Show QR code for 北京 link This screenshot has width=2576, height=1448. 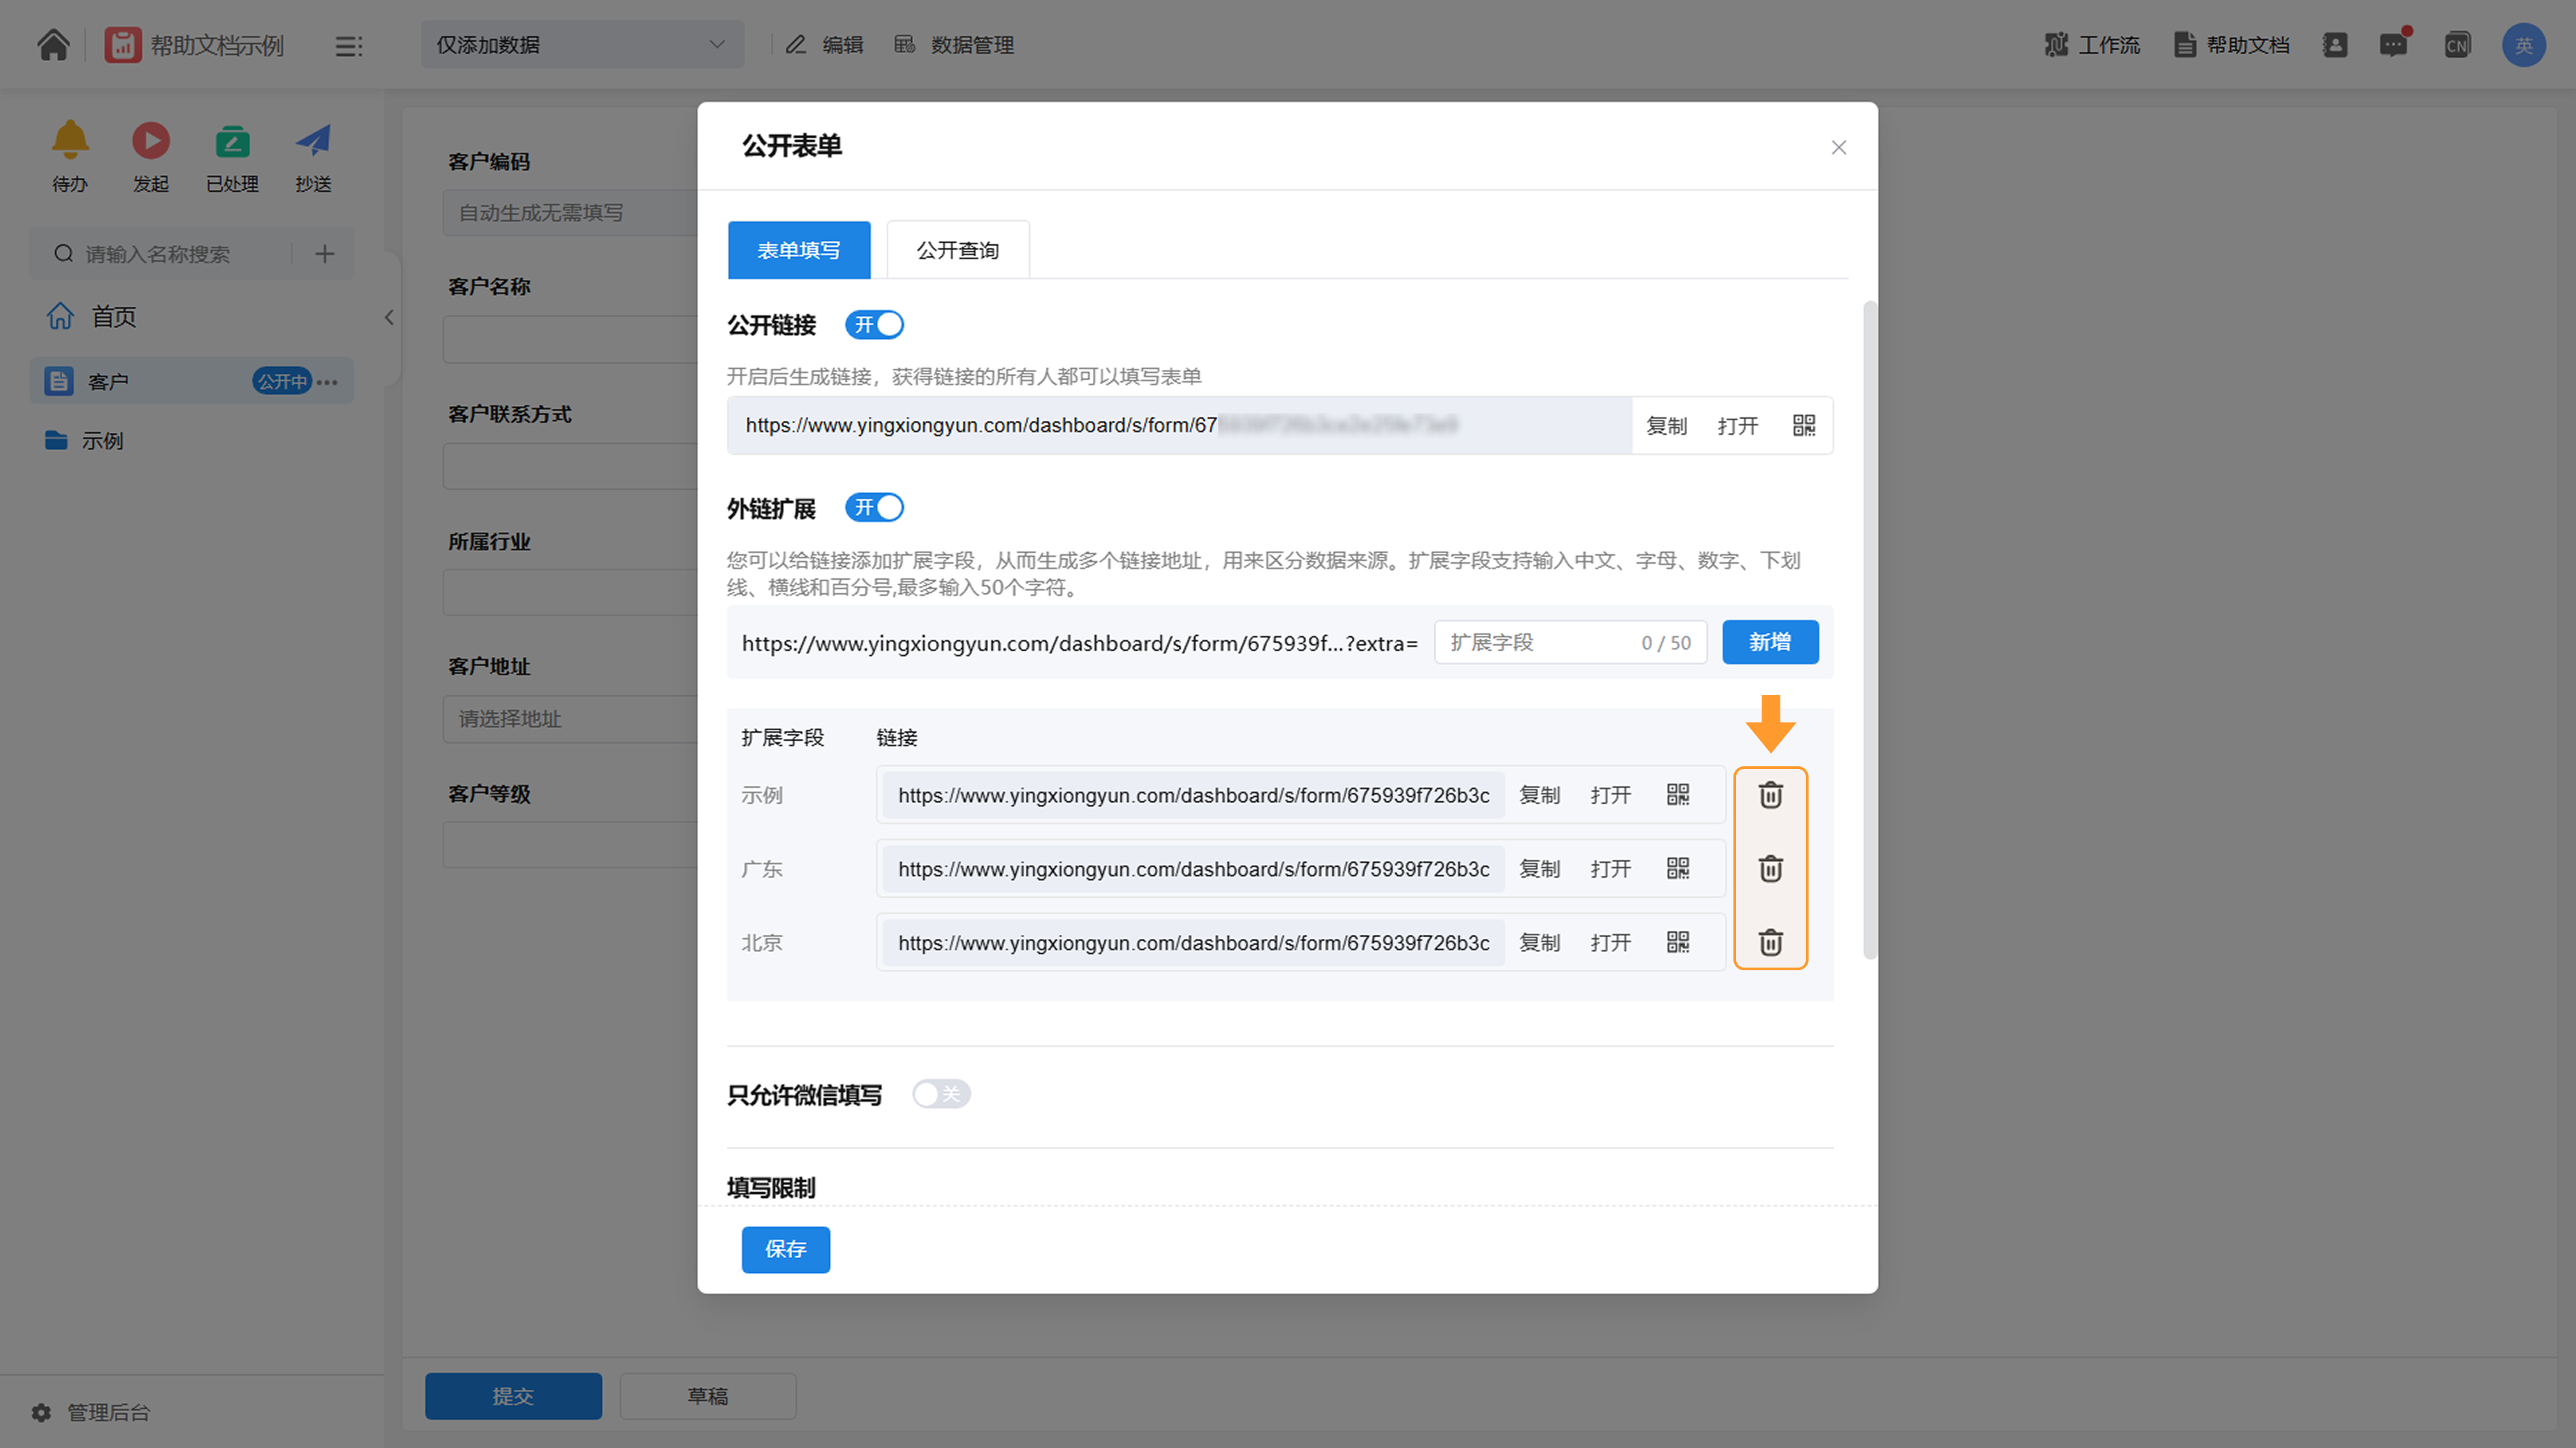[x=1678, y=943]
